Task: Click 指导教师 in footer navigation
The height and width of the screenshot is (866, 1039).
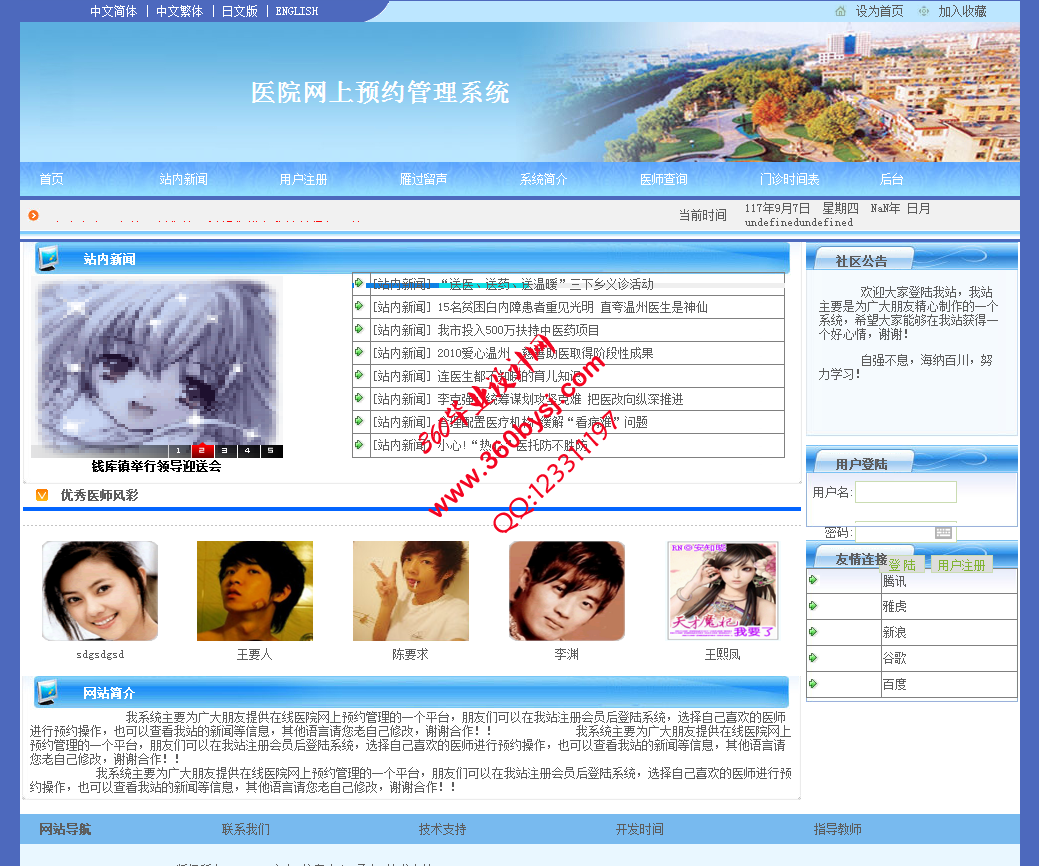Action: [x=838, y=829]
